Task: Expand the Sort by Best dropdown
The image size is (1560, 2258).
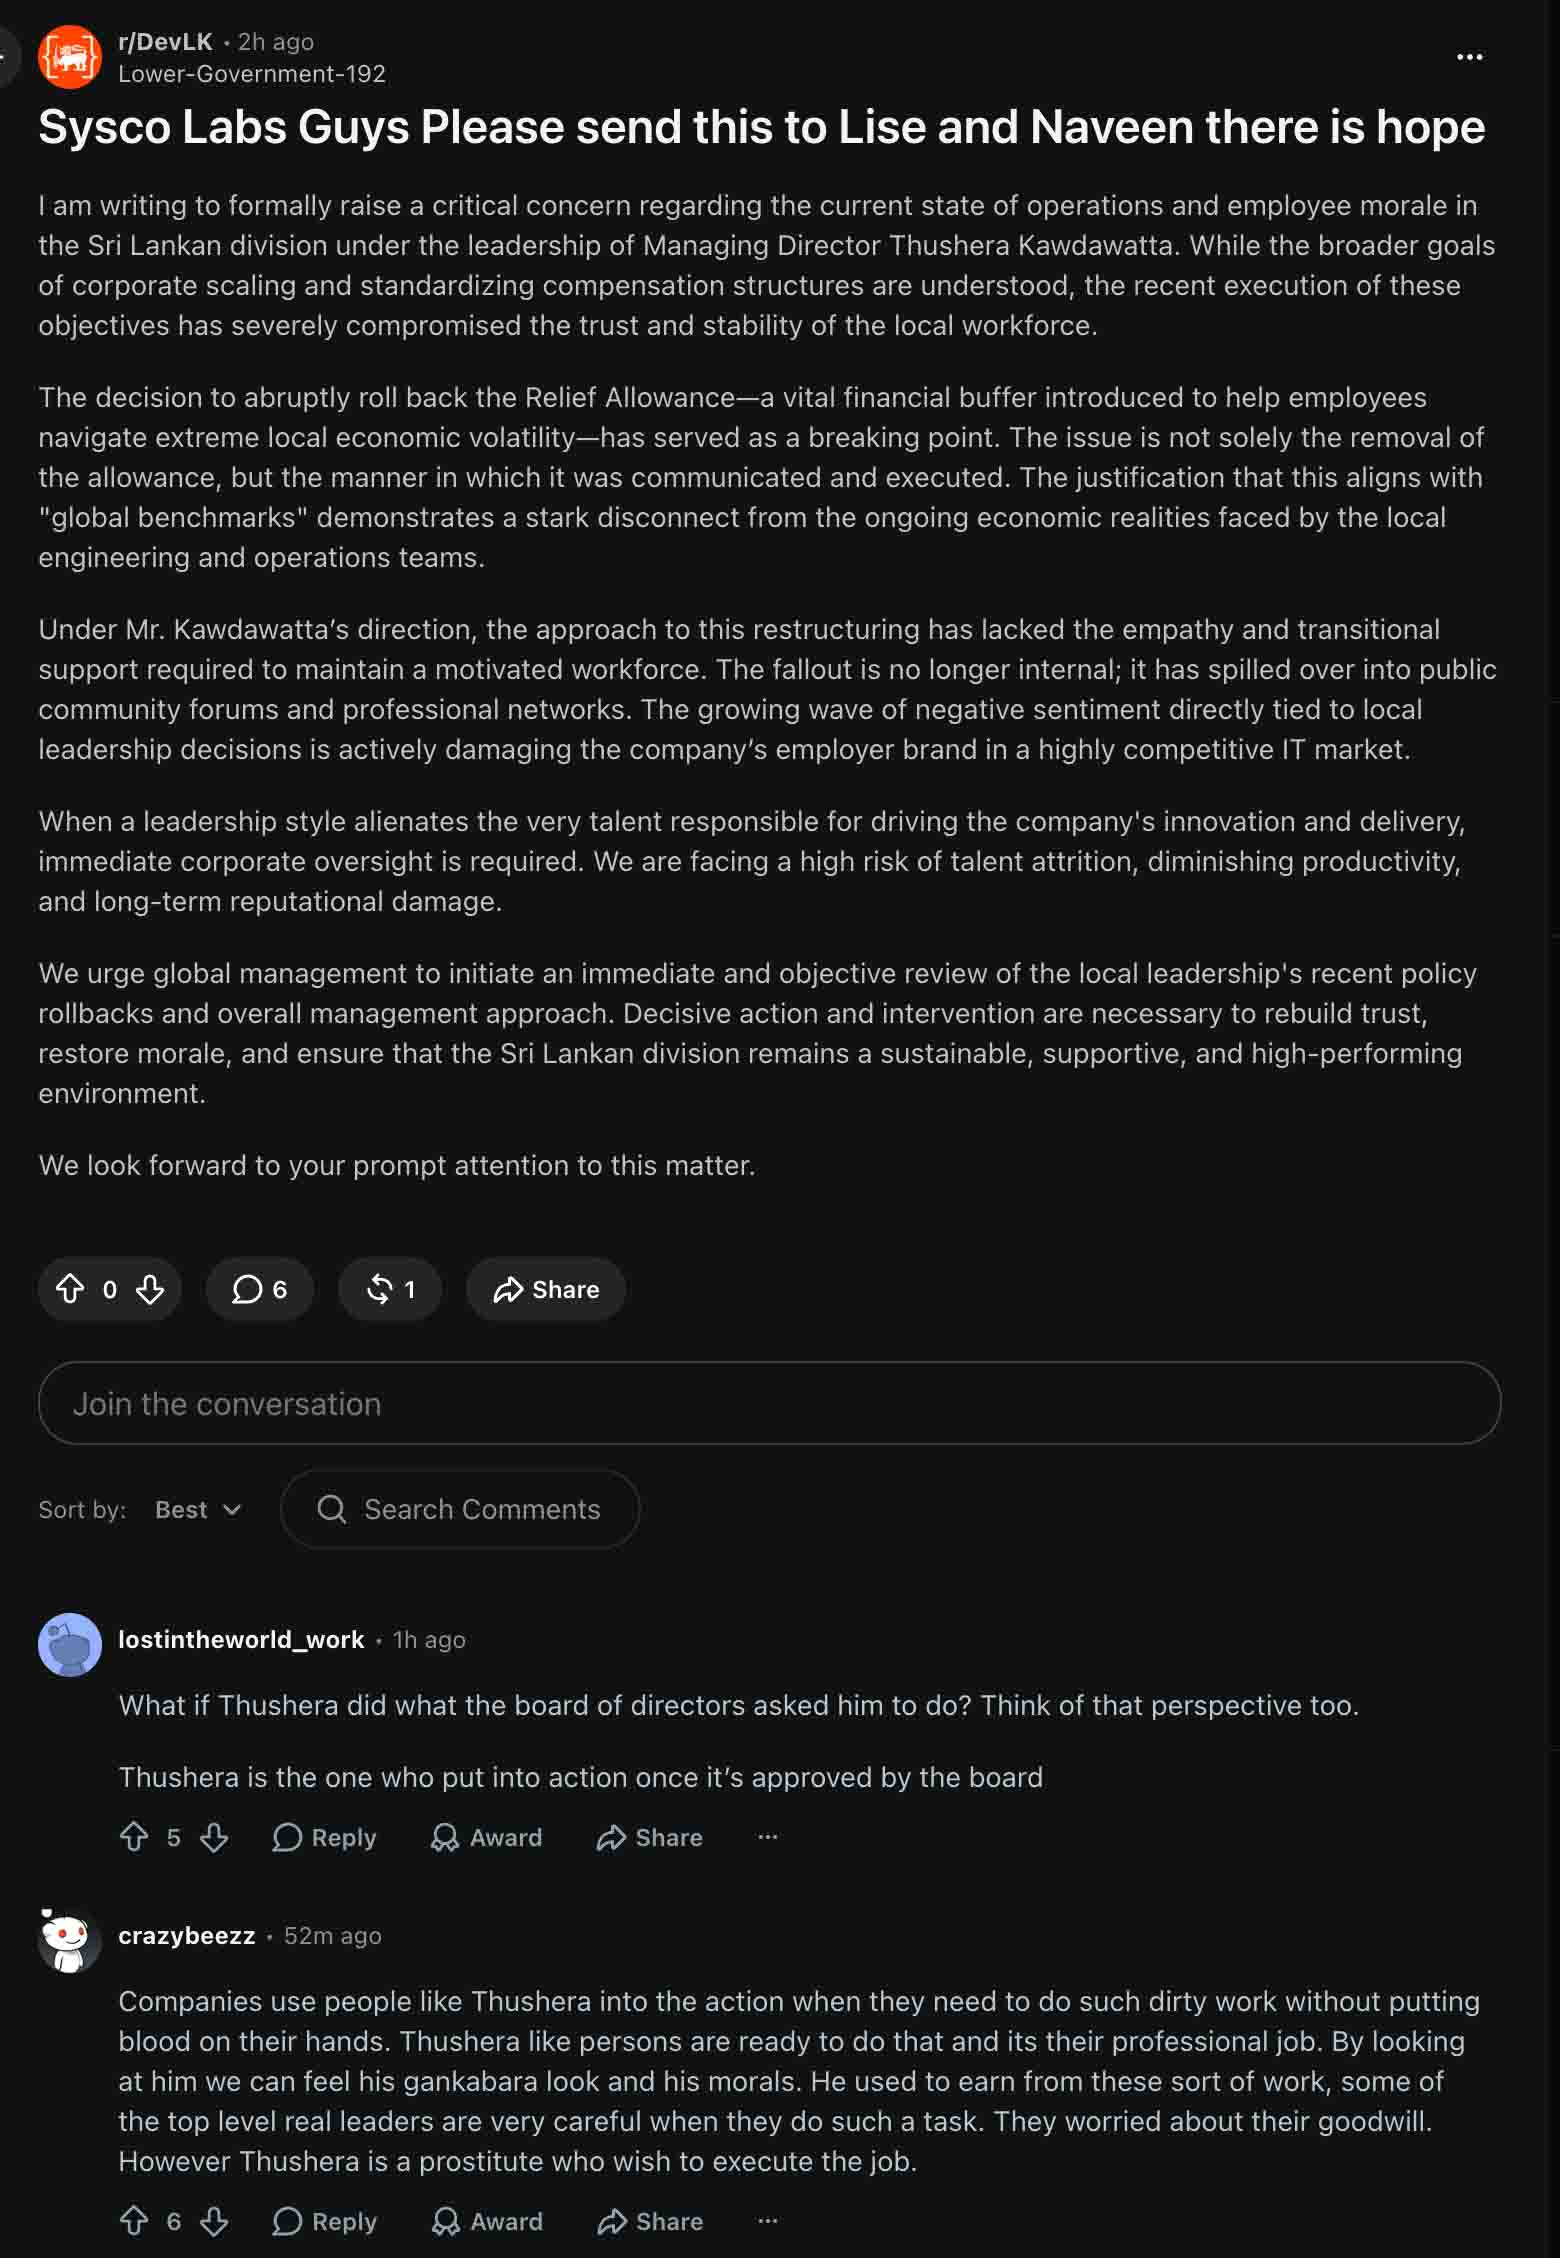Action: point(198,1509)
